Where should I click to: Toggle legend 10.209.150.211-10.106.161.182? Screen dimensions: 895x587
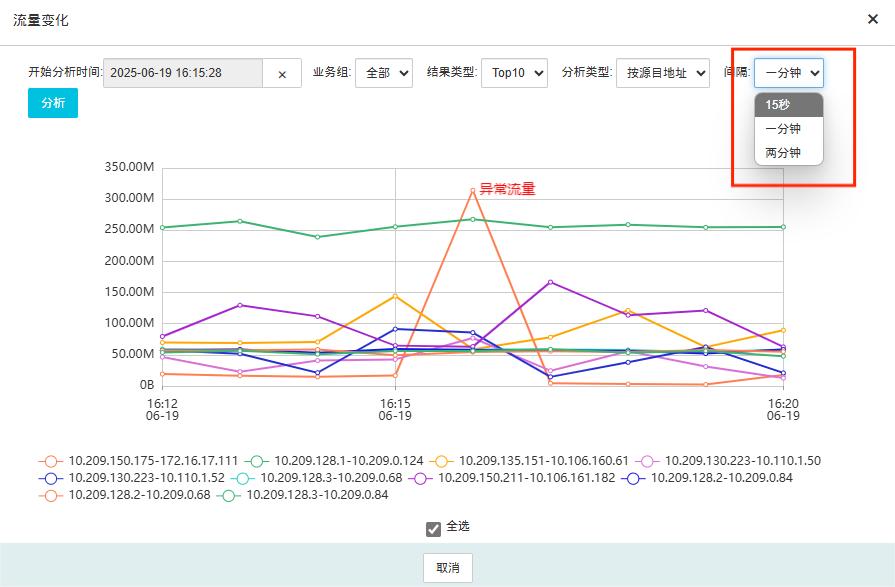click(x=512, y=478)
